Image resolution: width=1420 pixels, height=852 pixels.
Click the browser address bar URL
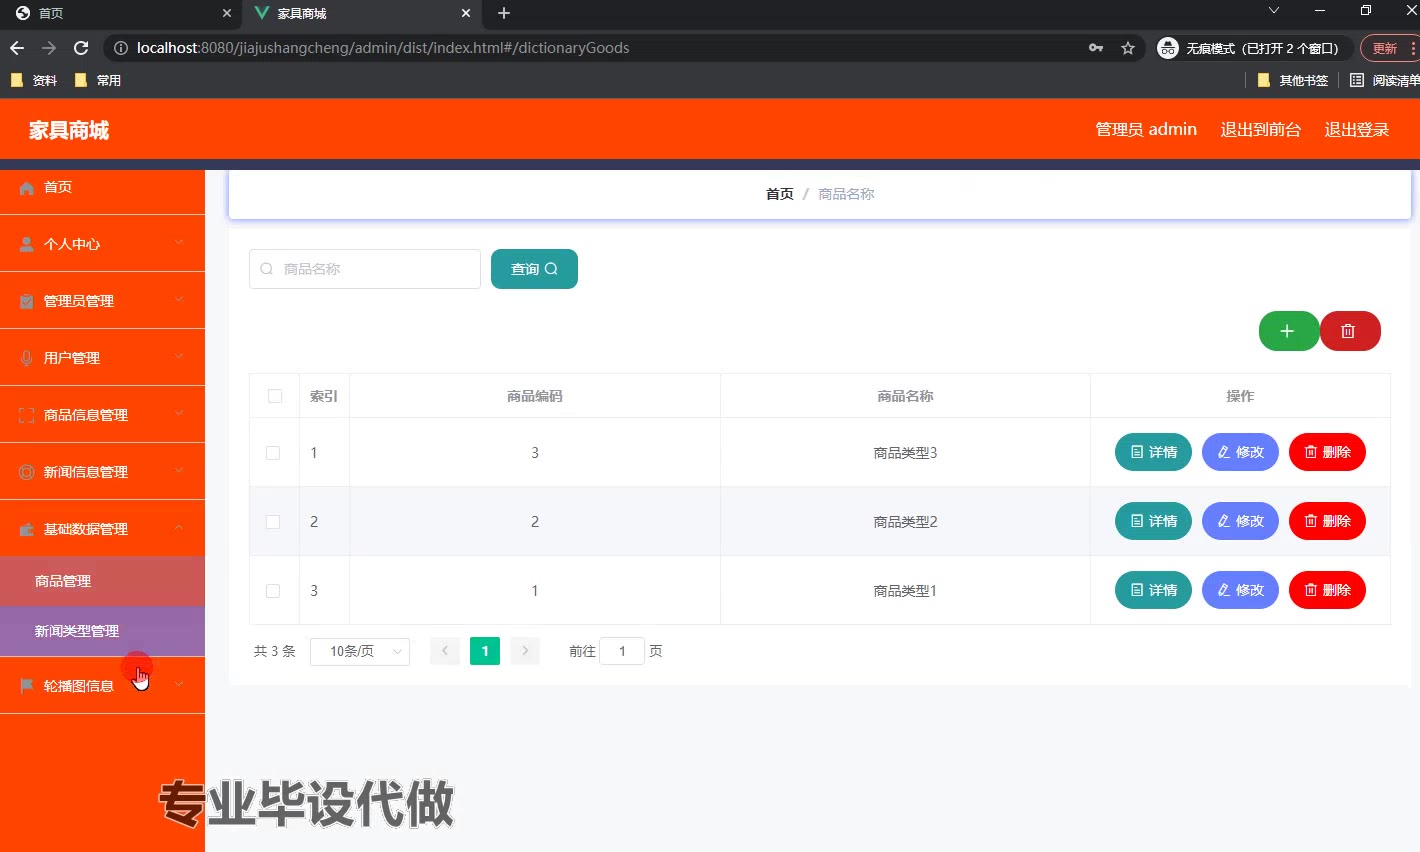[x=383, y=48]
